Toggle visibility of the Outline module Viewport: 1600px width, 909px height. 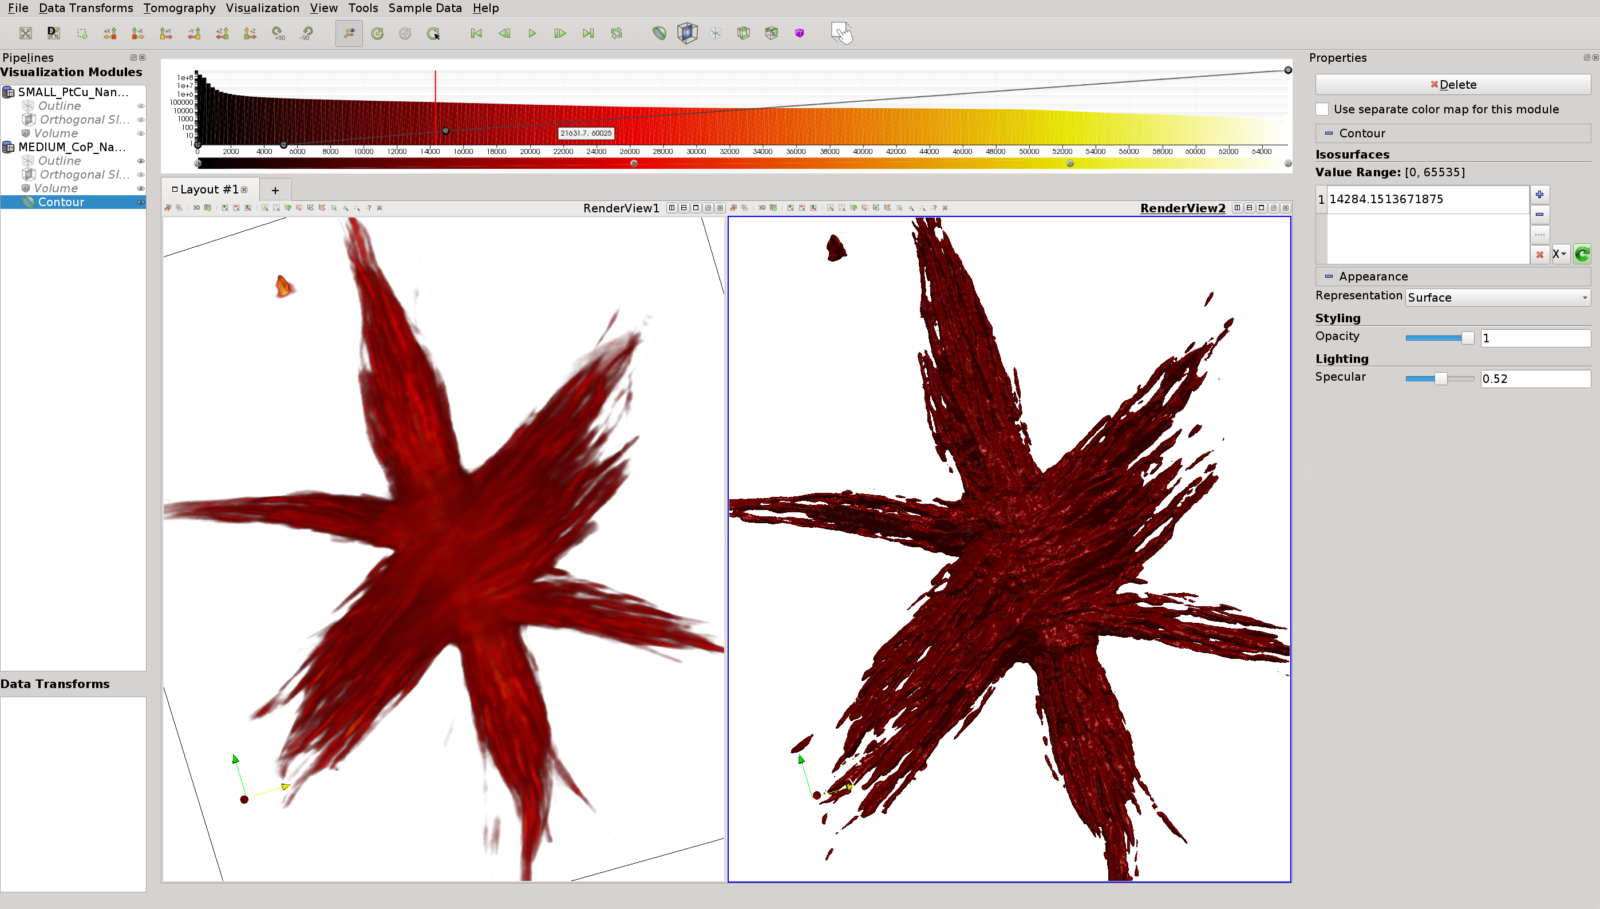[x=141, y=105]
